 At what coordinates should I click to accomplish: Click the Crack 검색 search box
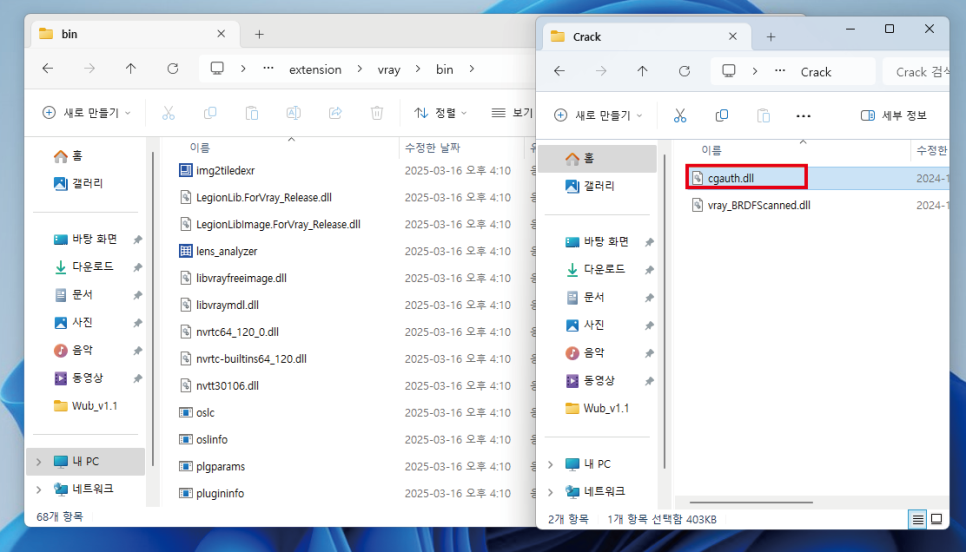point(916,71)
